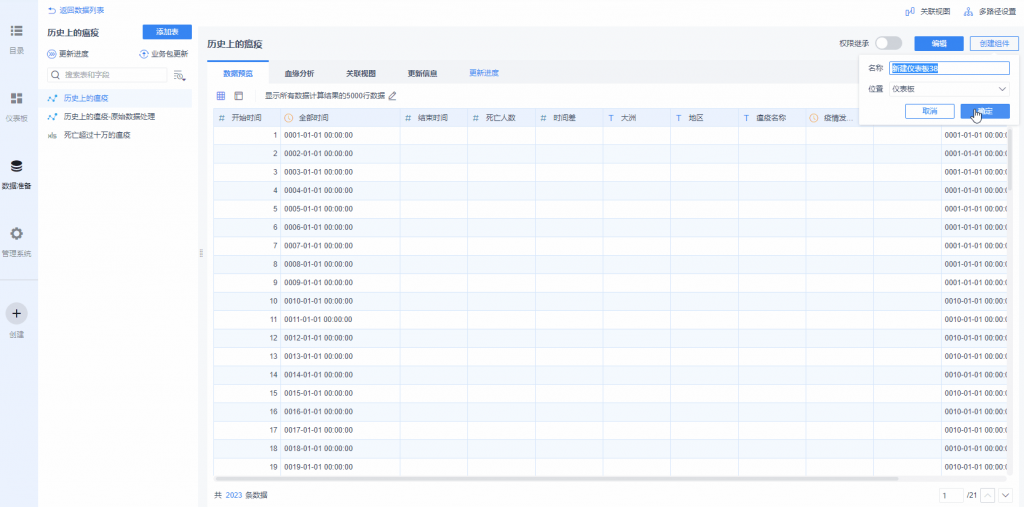Click 取消 in the create popup
Image resolution: width=1024 pixels, height=507 pixels.
point(930,111)
